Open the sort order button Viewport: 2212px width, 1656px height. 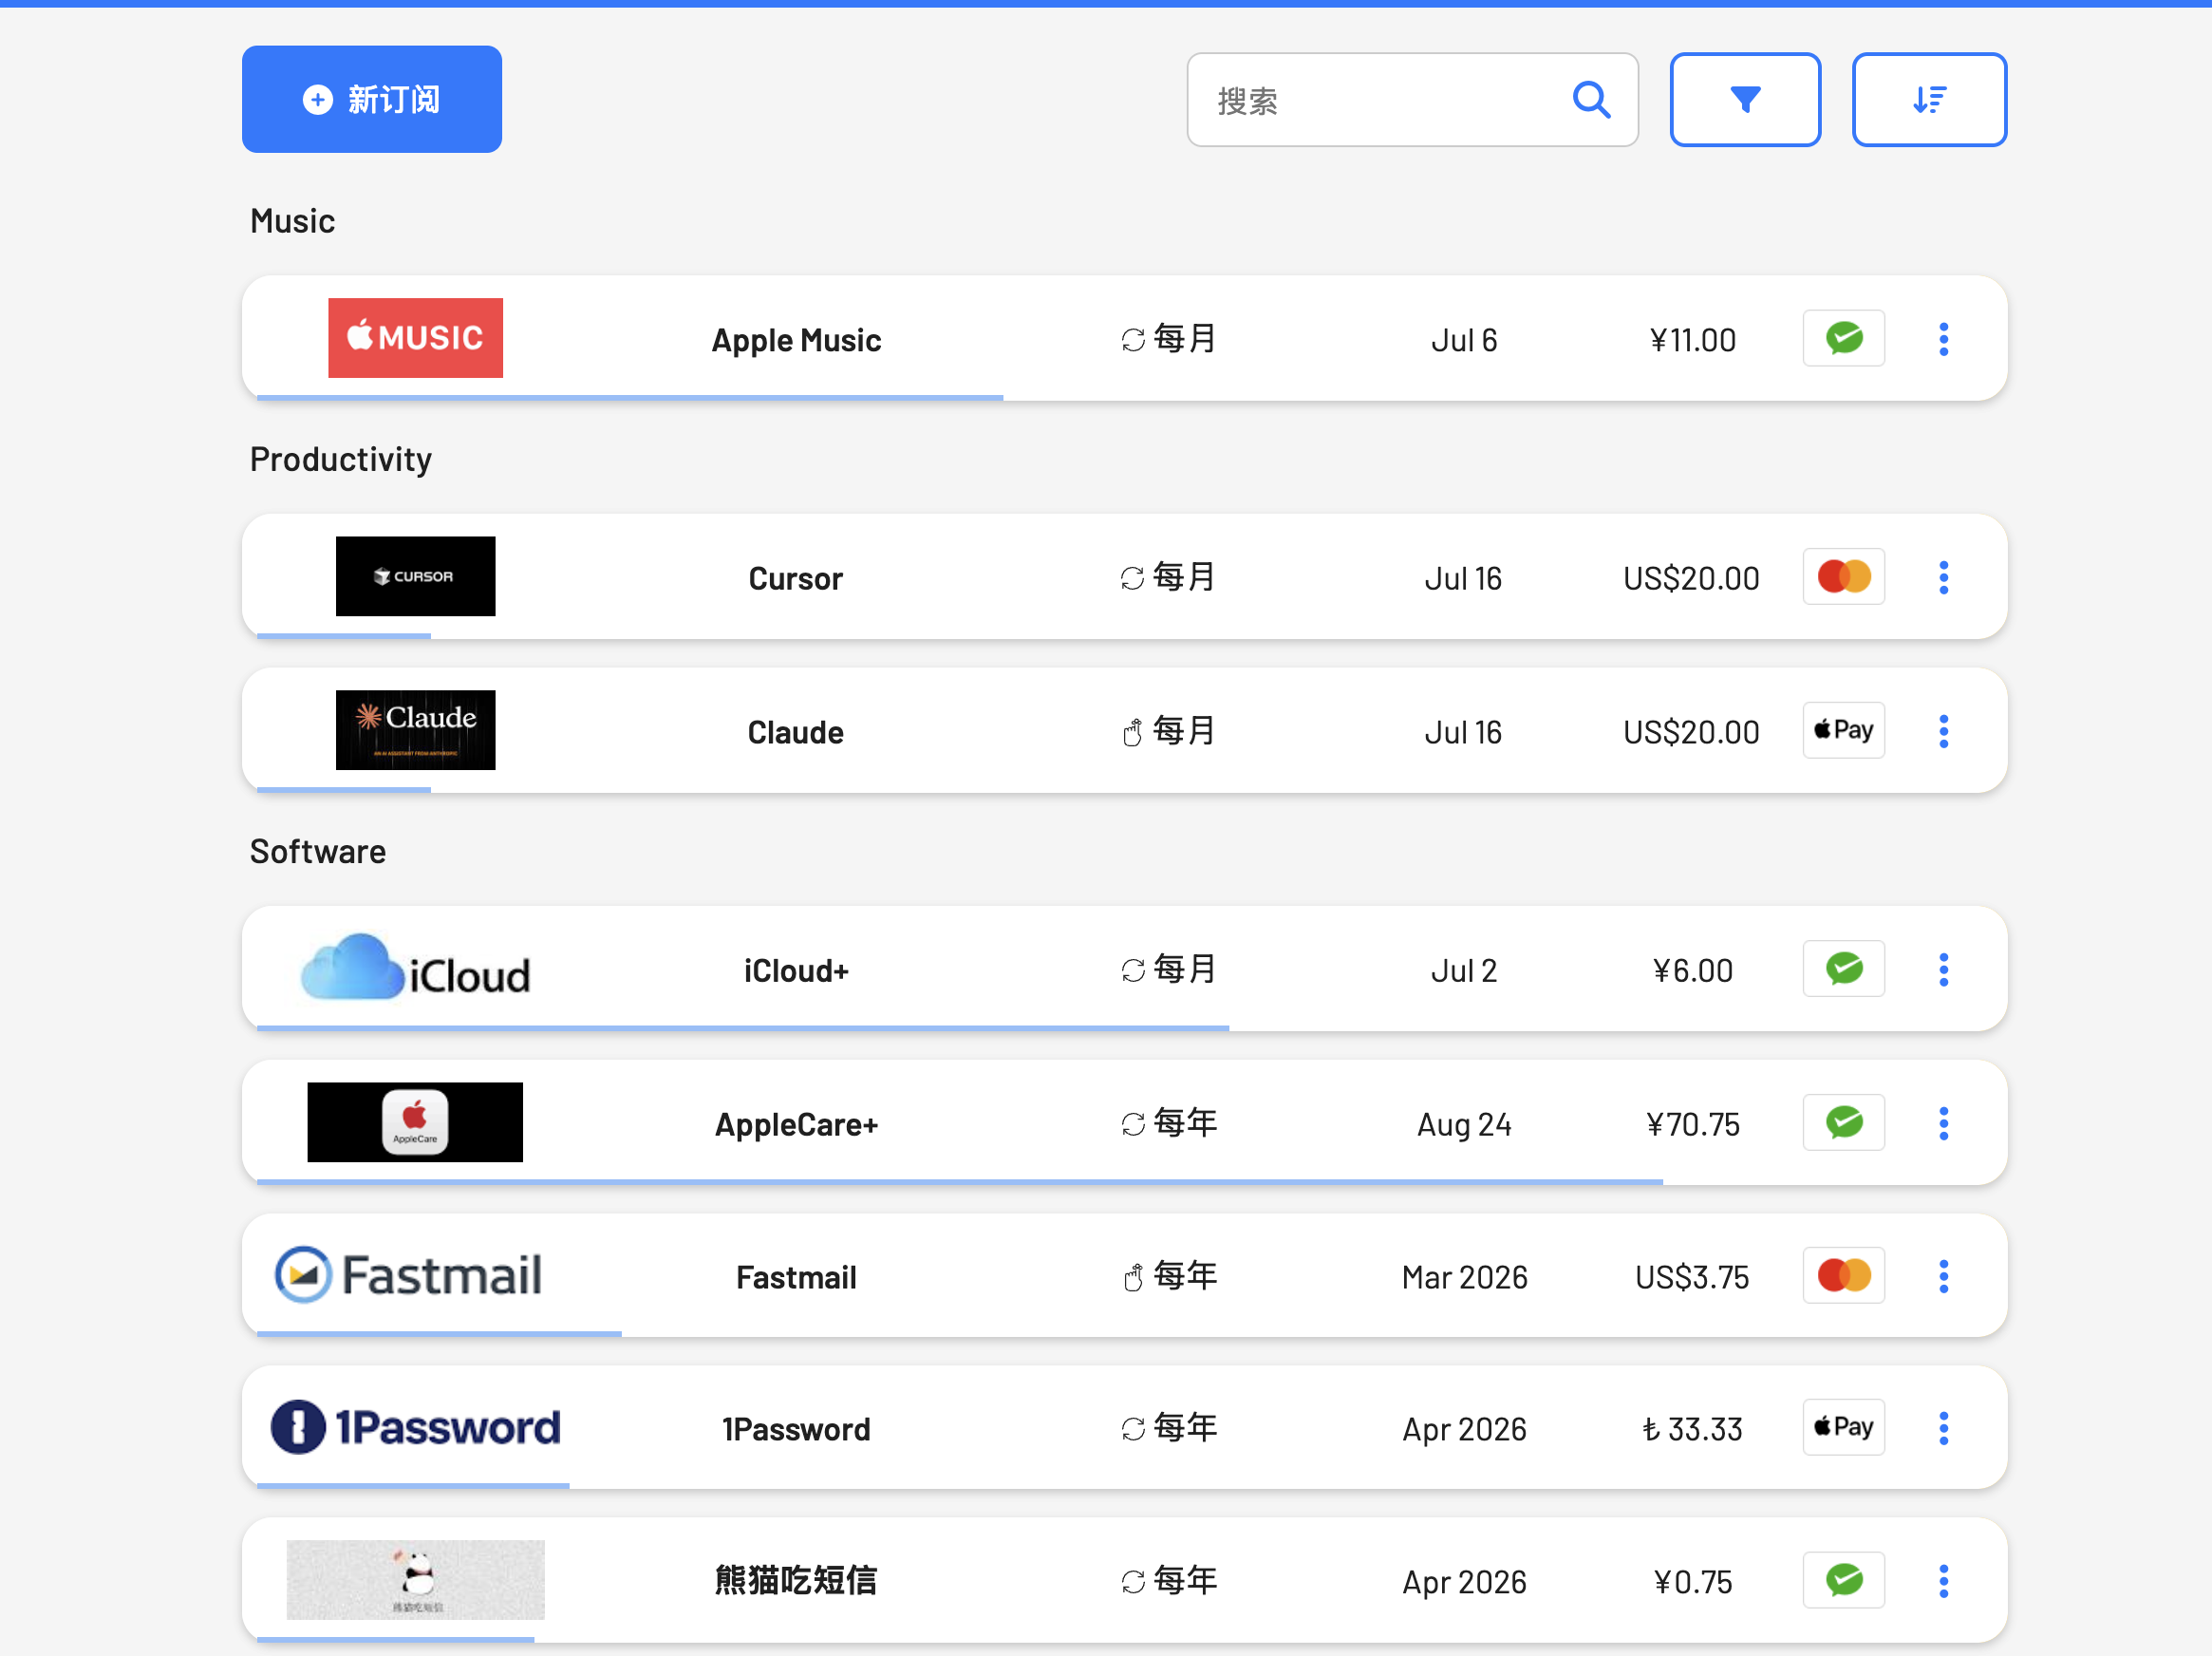(x=1929, y=100)
